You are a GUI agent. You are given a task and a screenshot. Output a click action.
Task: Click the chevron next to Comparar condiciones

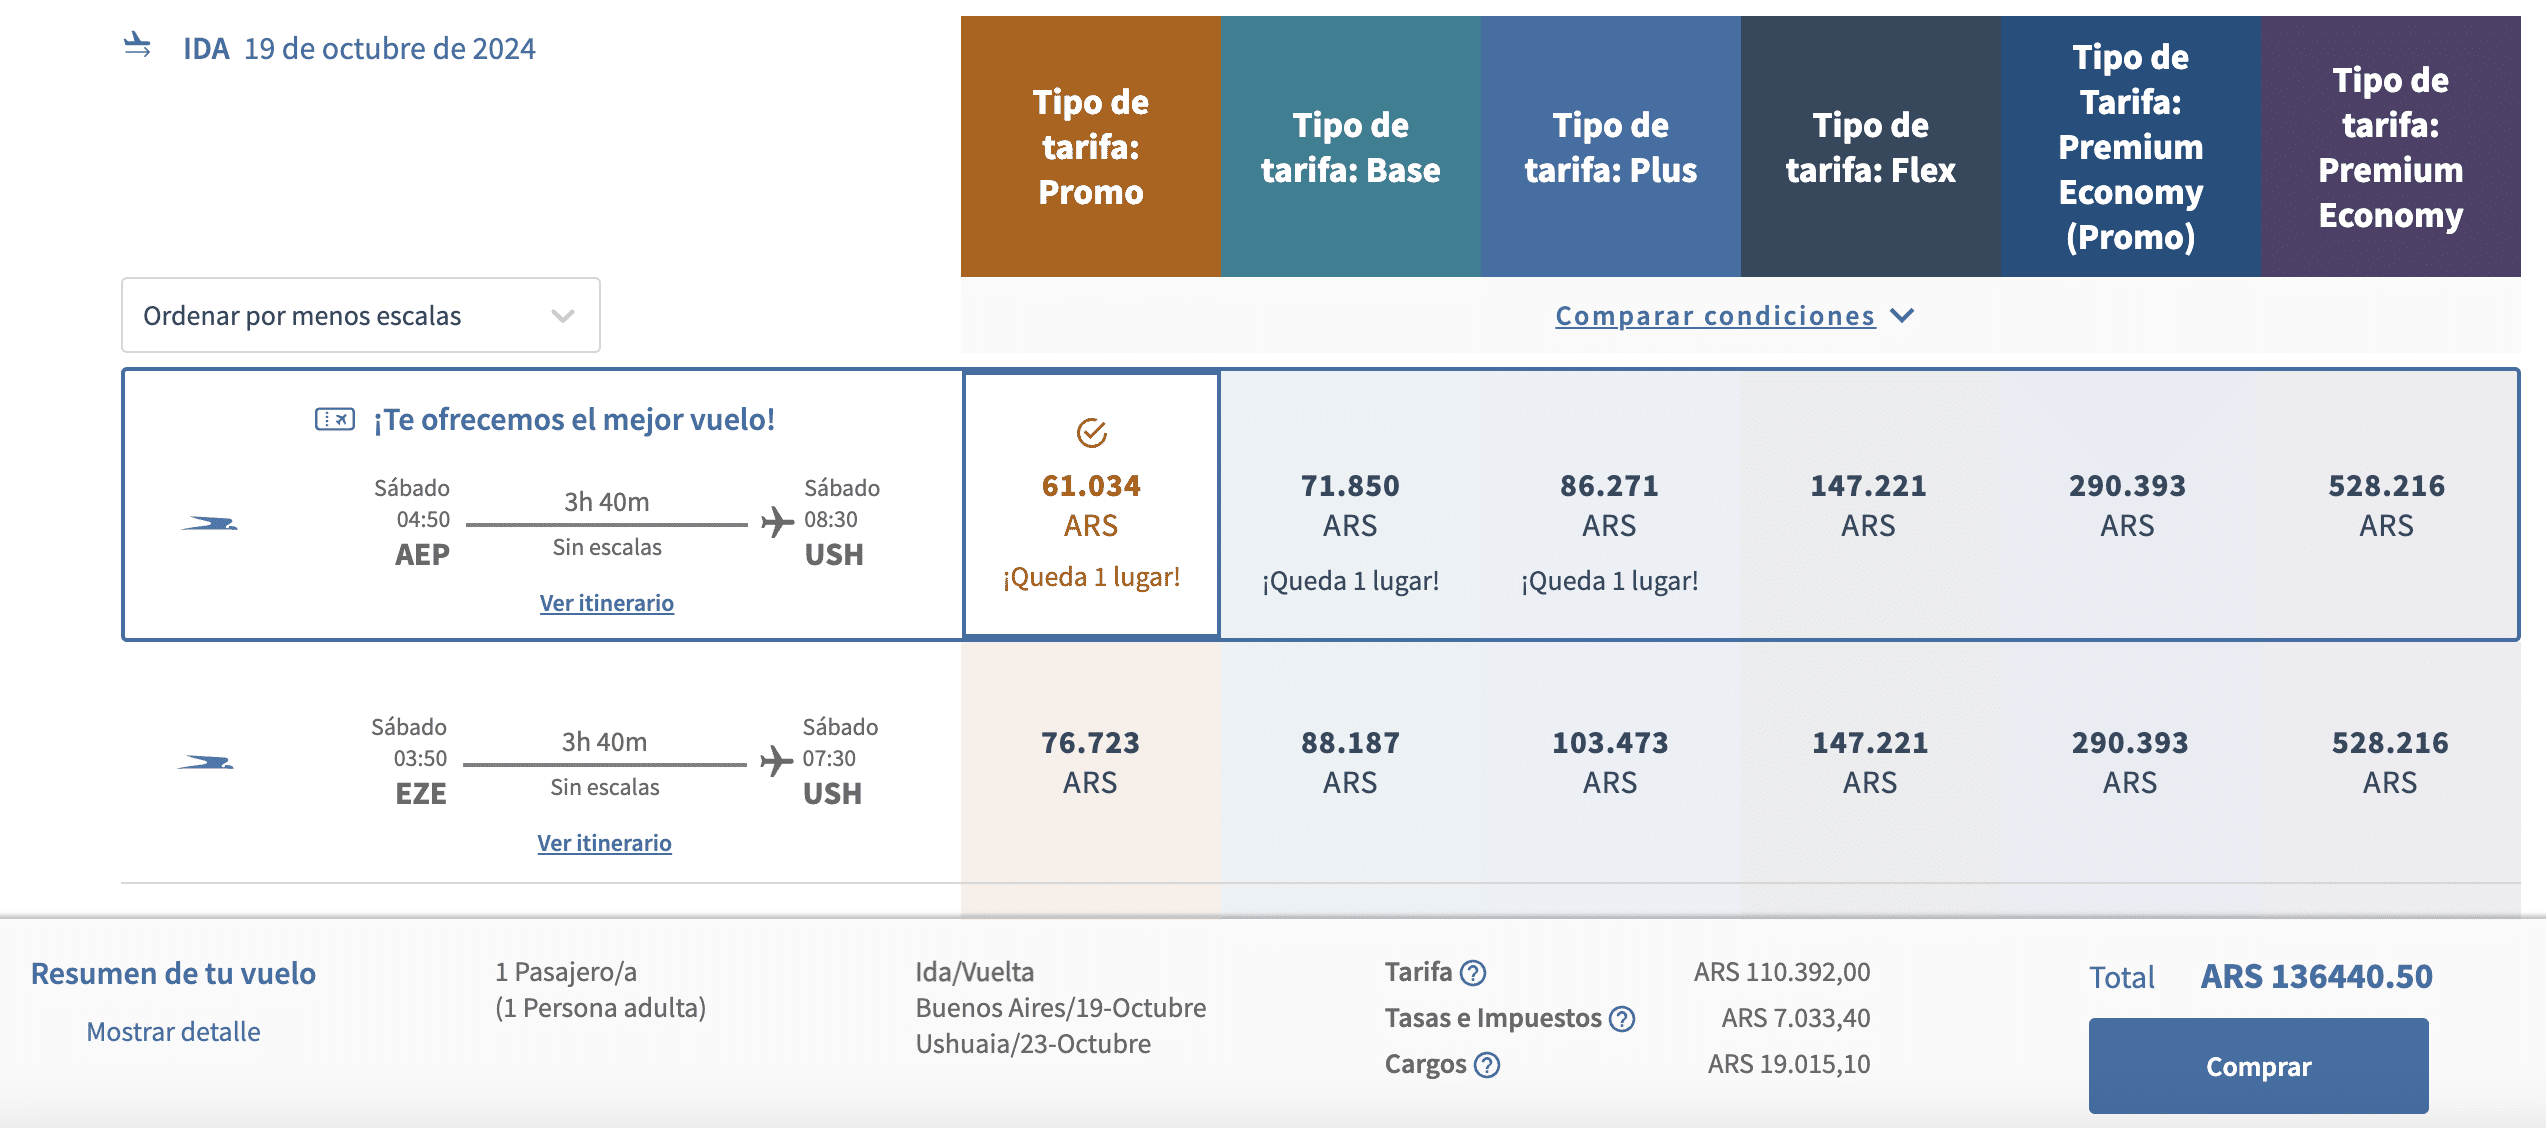1902,316
